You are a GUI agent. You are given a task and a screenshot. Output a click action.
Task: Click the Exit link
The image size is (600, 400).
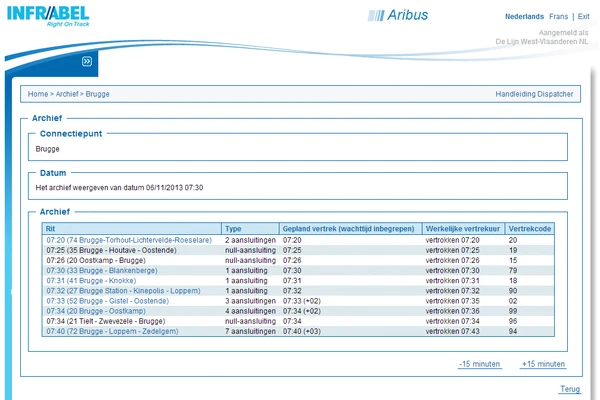pyautogui.click(x=584, y=16)
